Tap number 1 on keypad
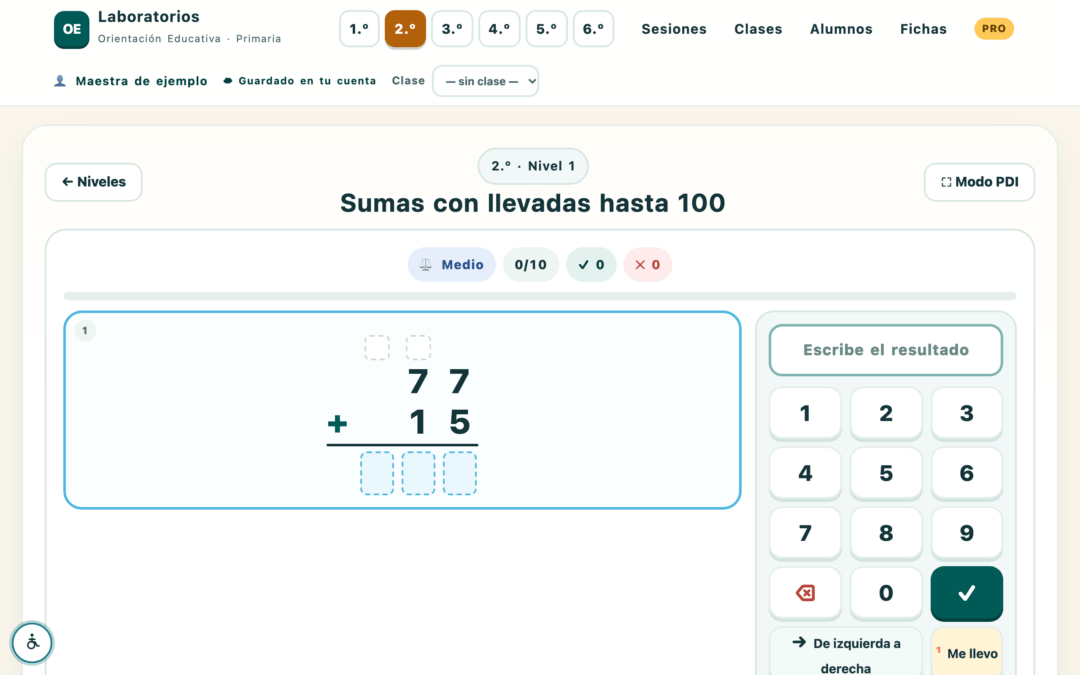Image resolution: width=1080 pixels, height=675 pixels. pyautogui.click(x=805, y=413)
